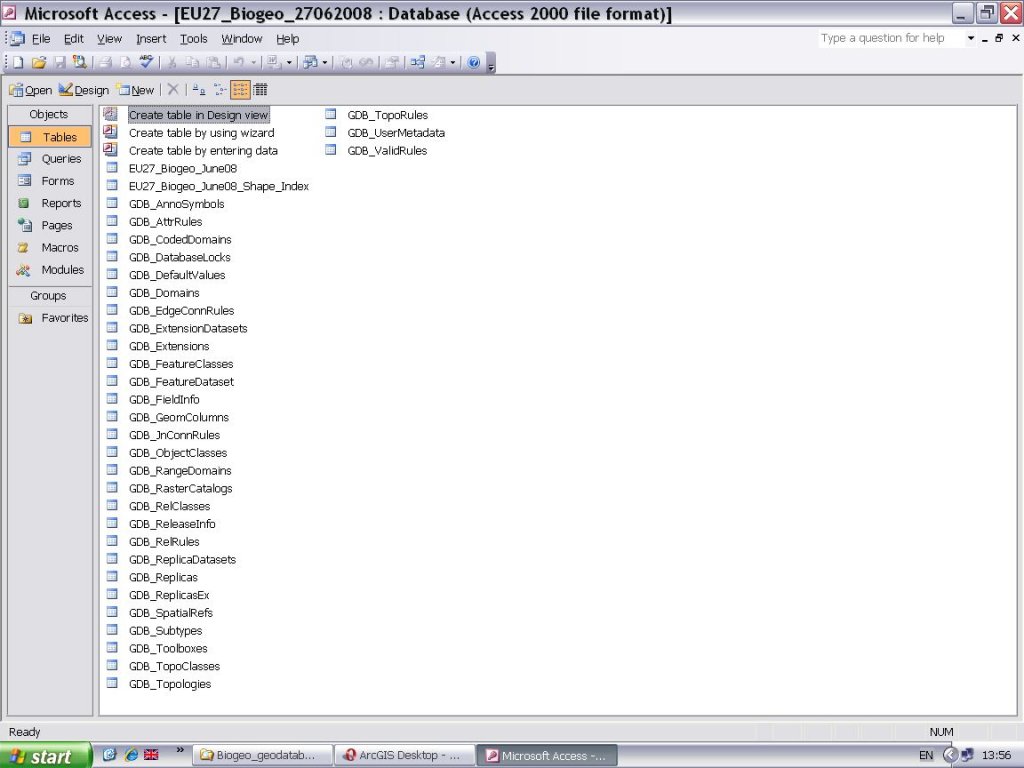
Task: Click the Code toolbar icon
Action: 346,62
